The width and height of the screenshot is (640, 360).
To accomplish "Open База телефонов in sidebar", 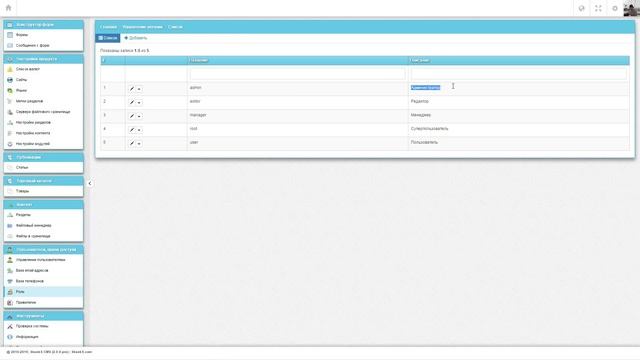I will point(43,281).
